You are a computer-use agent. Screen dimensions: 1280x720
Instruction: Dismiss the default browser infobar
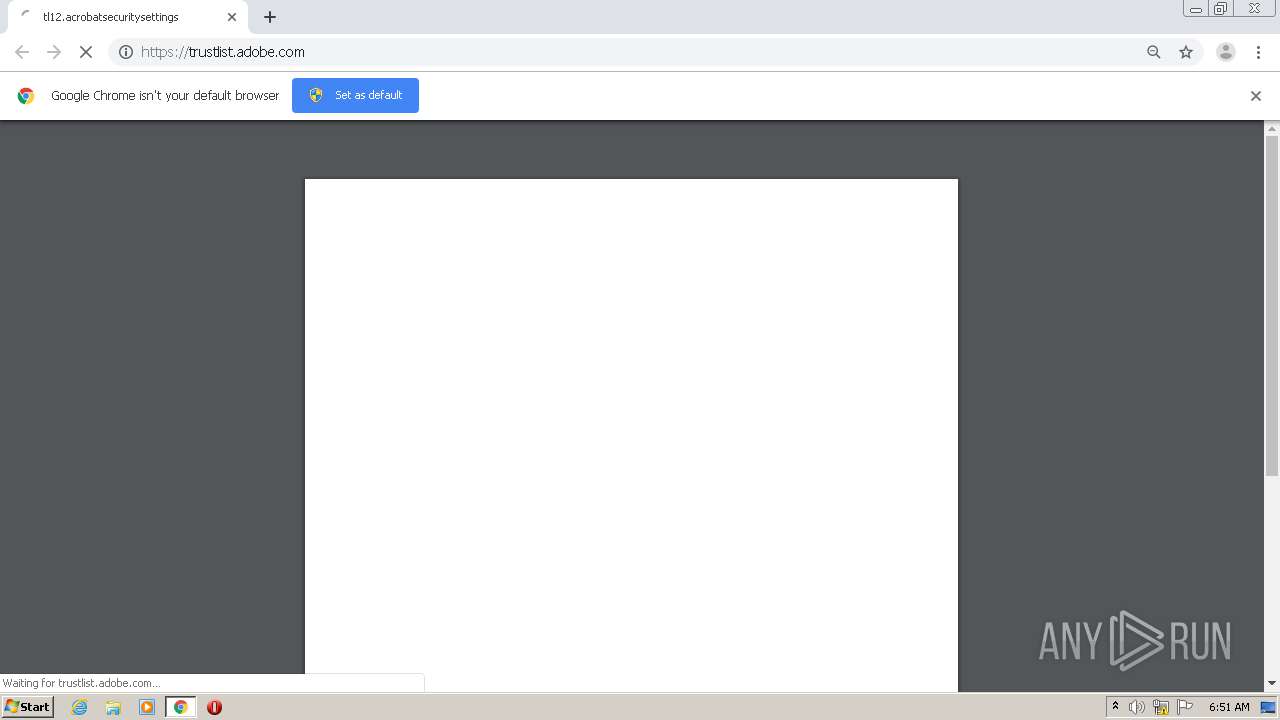[1256, 96]
